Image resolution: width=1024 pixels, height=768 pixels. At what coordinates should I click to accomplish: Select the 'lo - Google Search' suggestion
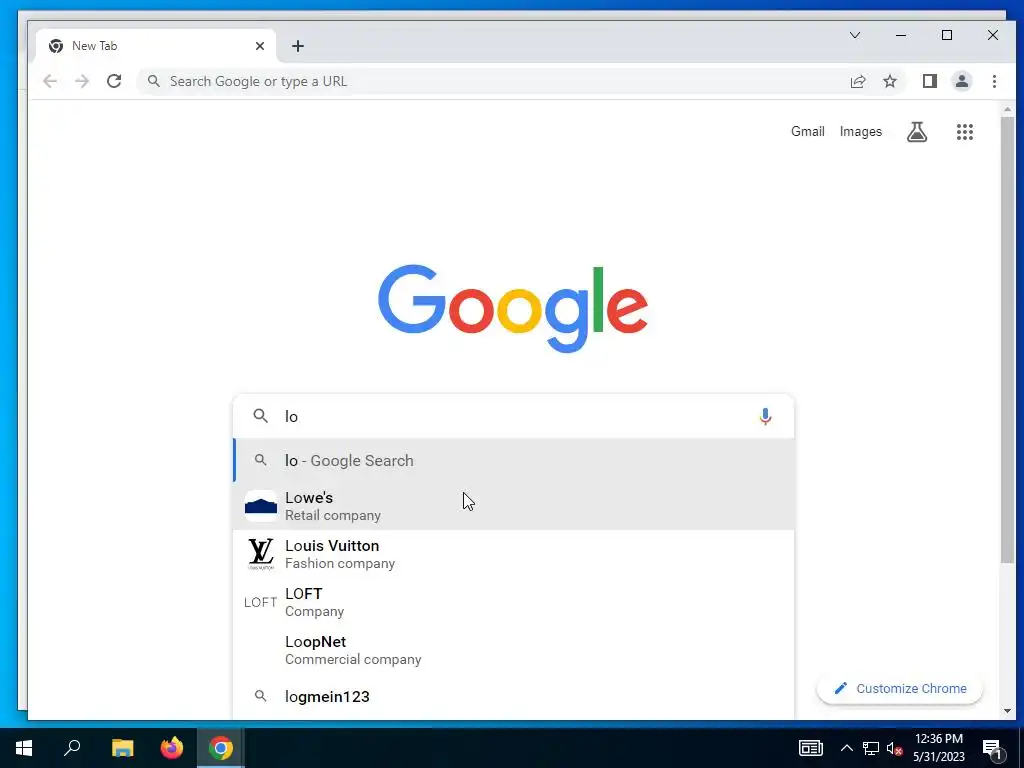tap(513, 460)
